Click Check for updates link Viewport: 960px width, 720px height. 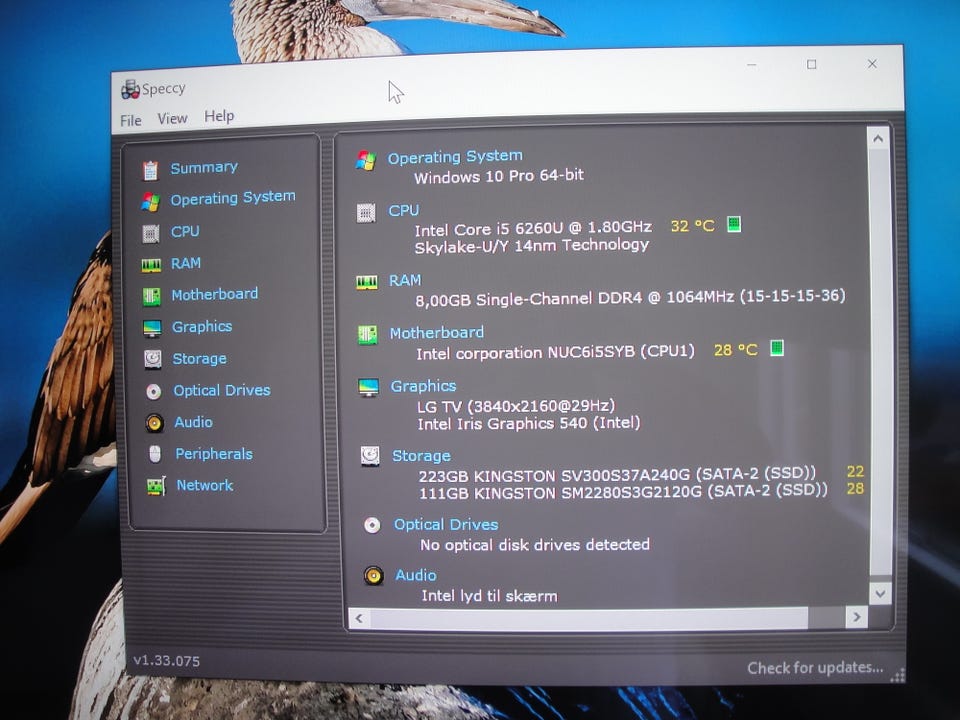point(815,668)
